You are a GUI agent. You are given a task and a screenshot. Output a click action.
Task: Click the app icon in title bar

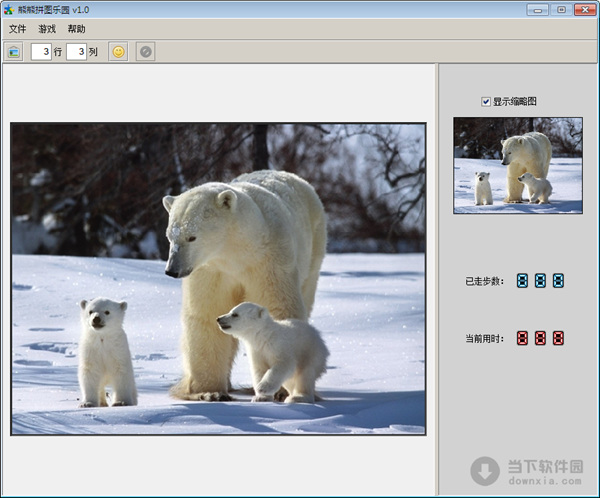(x=9, y=10)
